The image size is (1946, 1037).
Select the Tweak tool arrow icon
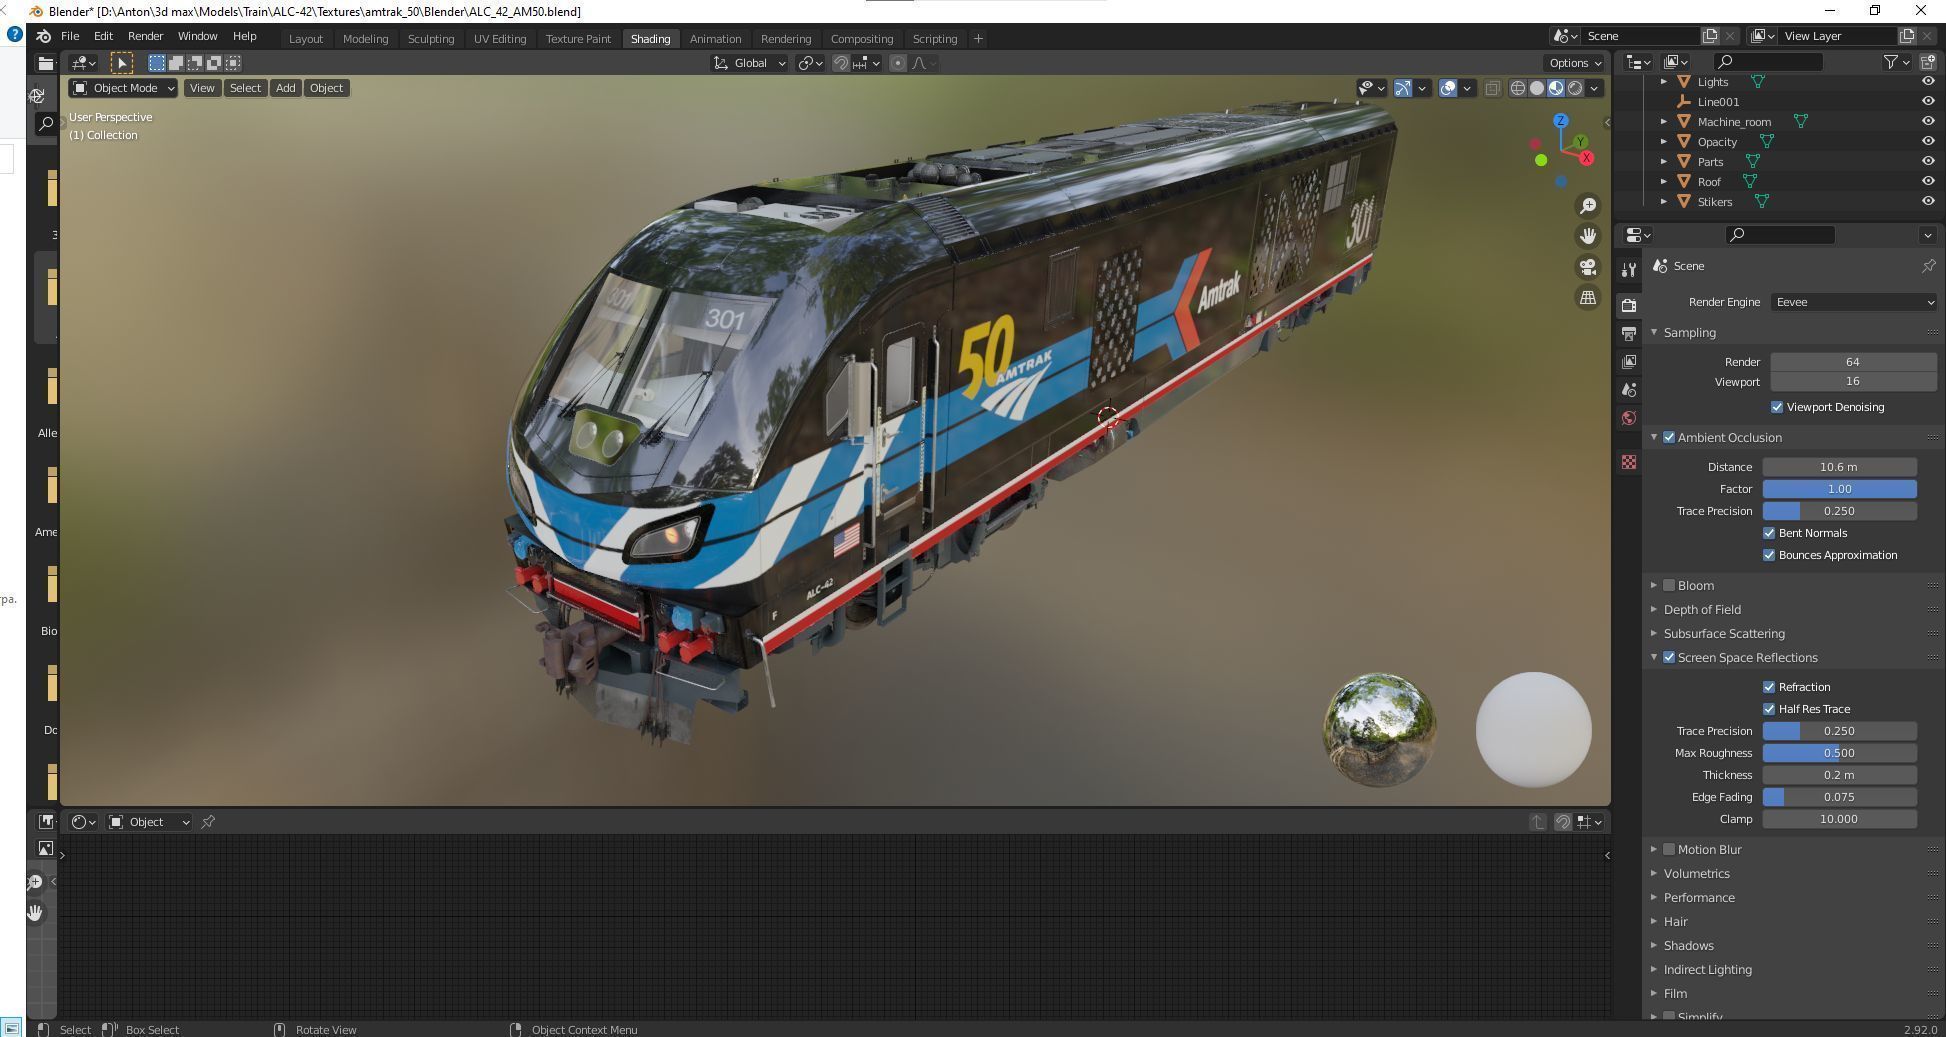[x=122, y=63]
